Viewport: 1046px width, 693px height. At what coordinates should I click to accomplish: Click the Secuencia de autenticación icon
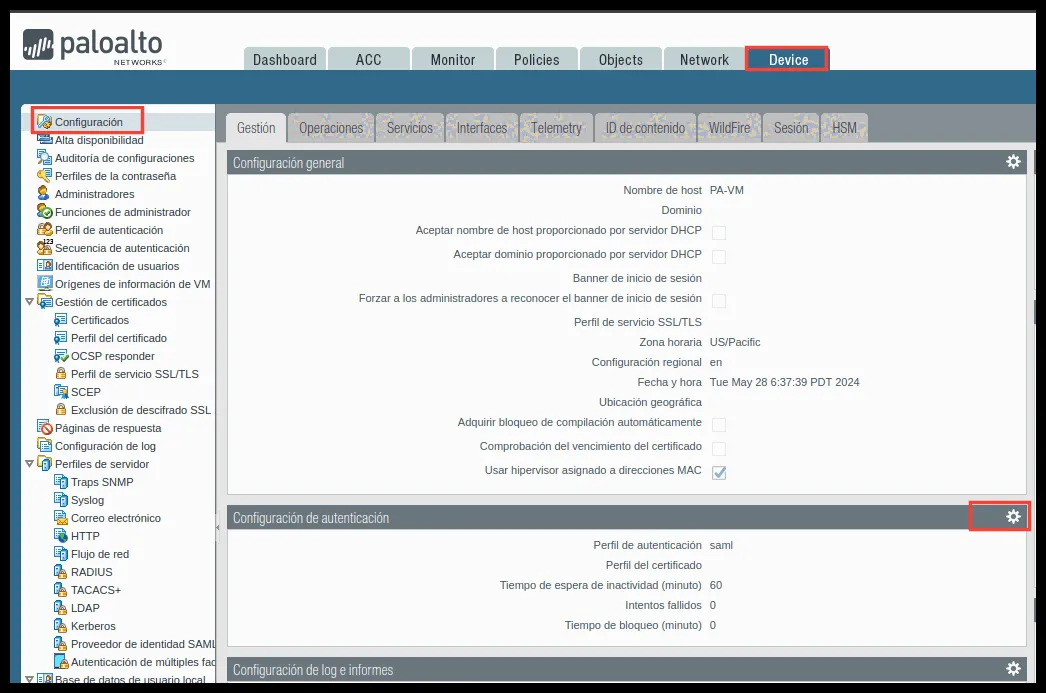[x=45, y=247]
